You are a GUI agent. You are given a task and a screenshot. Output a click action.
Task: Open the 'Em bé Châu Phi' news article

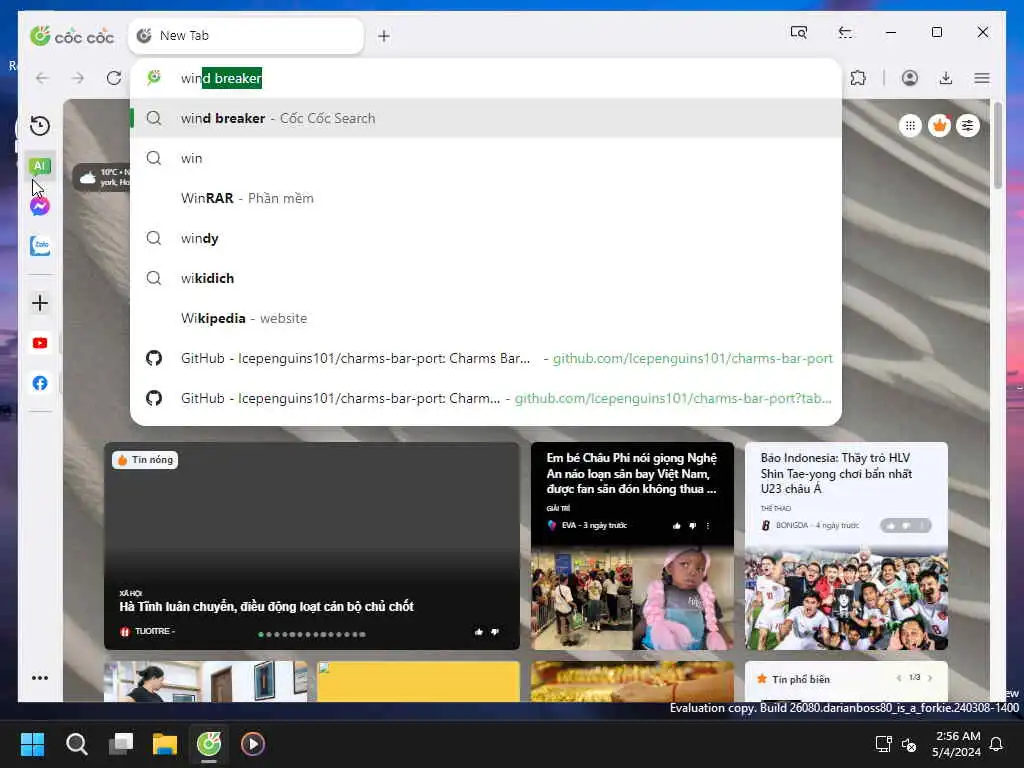click(x=632, y=473)
